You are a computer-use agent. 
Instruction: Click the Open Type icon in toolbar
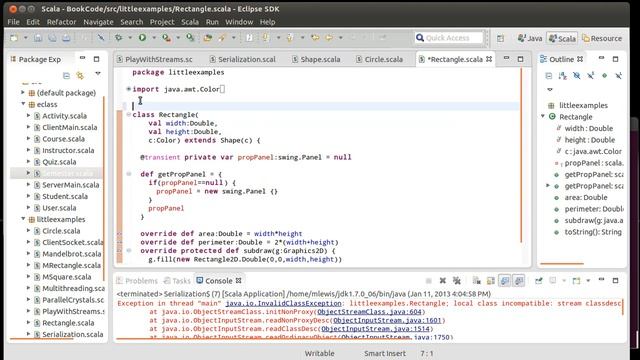208,38
